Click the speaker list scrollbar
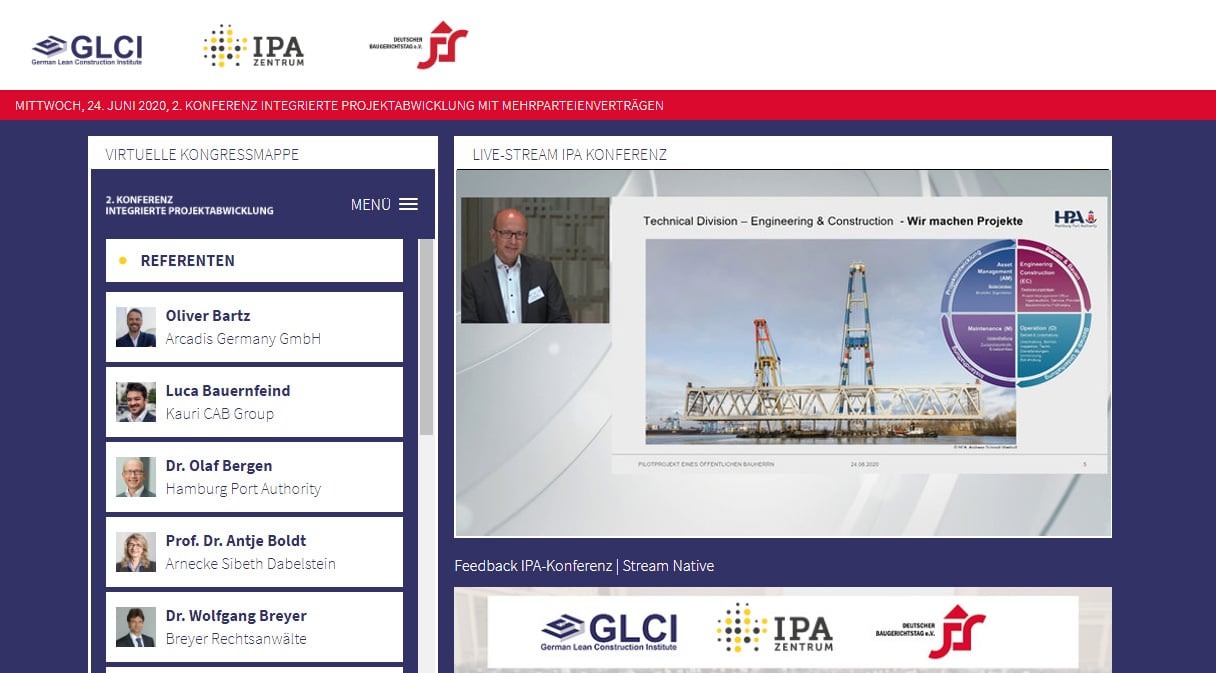The width and height of the screenshot is (1216, 673). coord(426,335)
